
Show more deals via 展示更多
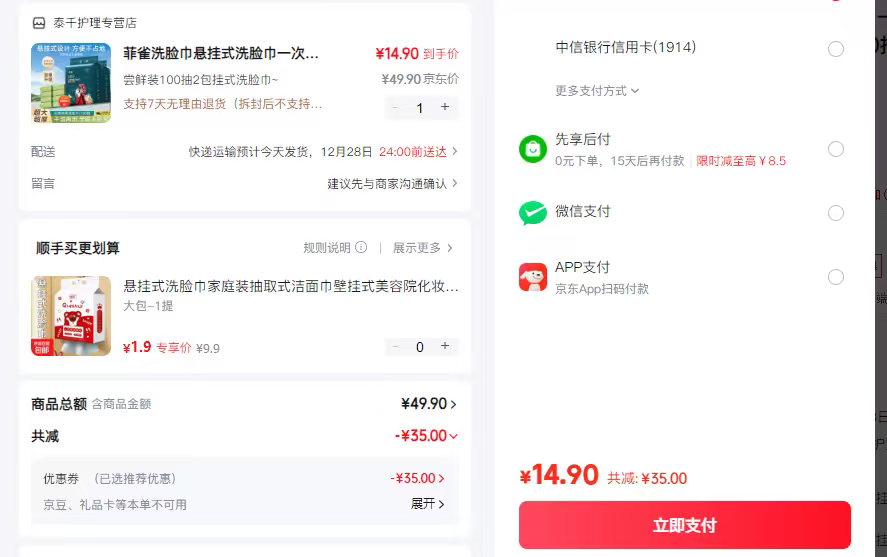tap(423, 248)
